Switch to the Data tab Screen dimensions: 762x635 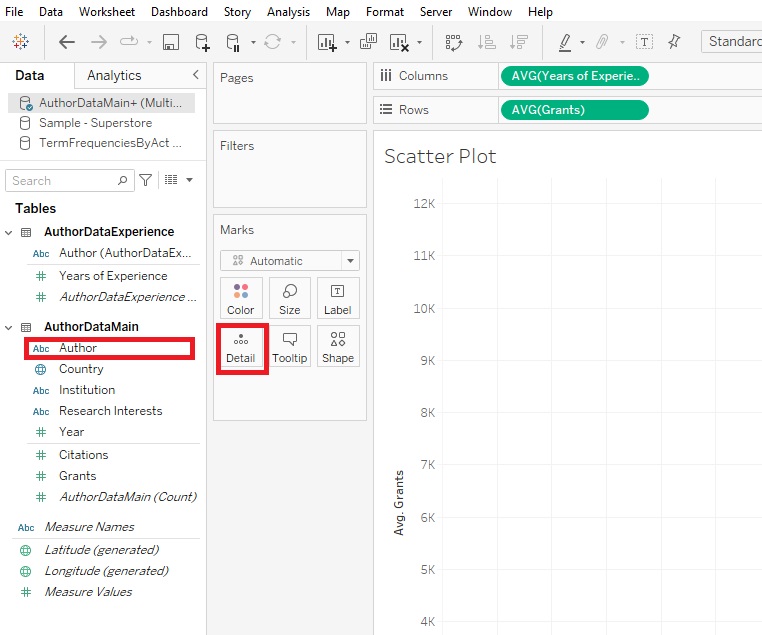(x=30, y=75)
